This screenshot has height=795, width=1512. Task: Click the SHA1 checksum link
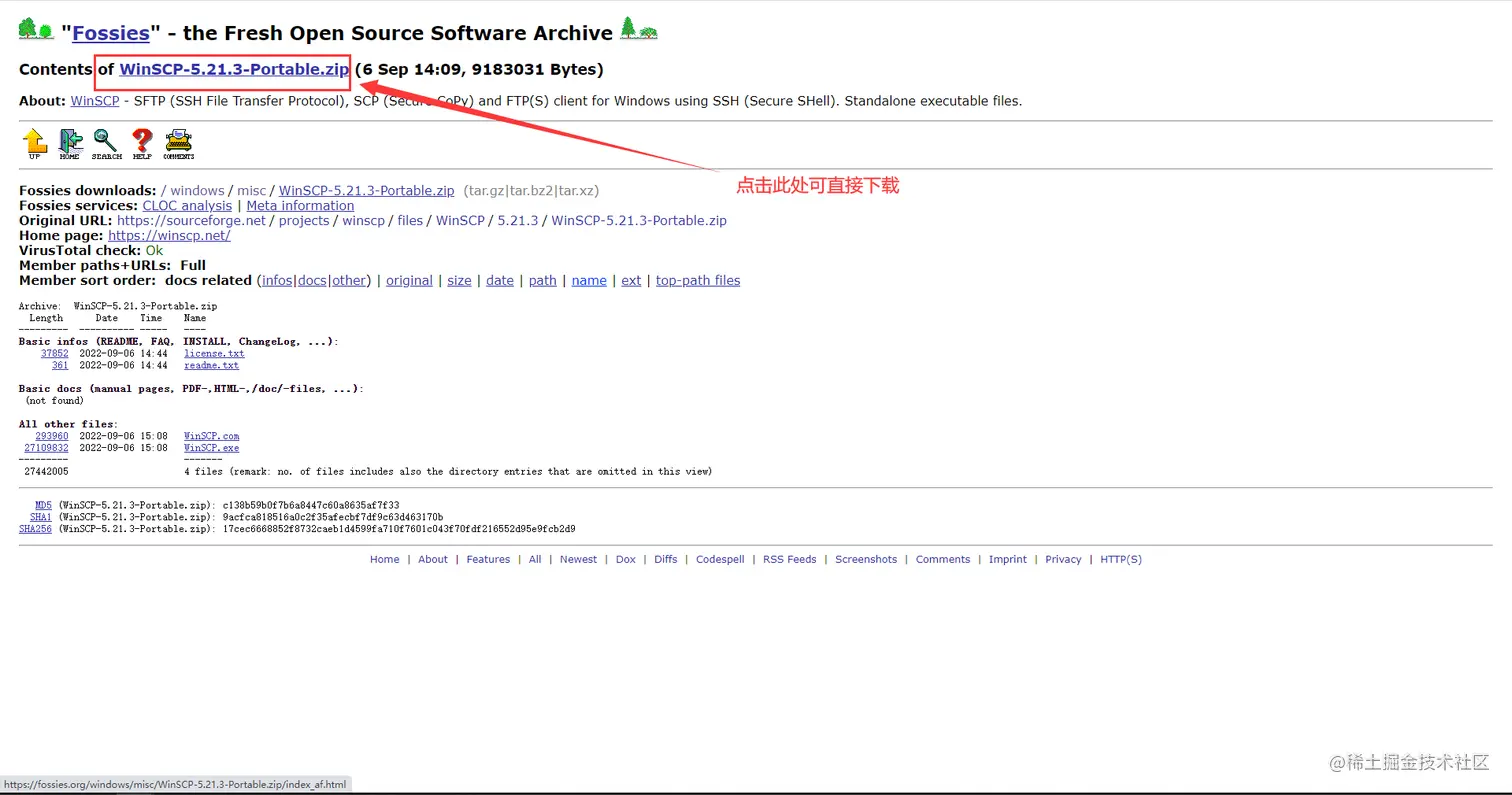point(41,518)
